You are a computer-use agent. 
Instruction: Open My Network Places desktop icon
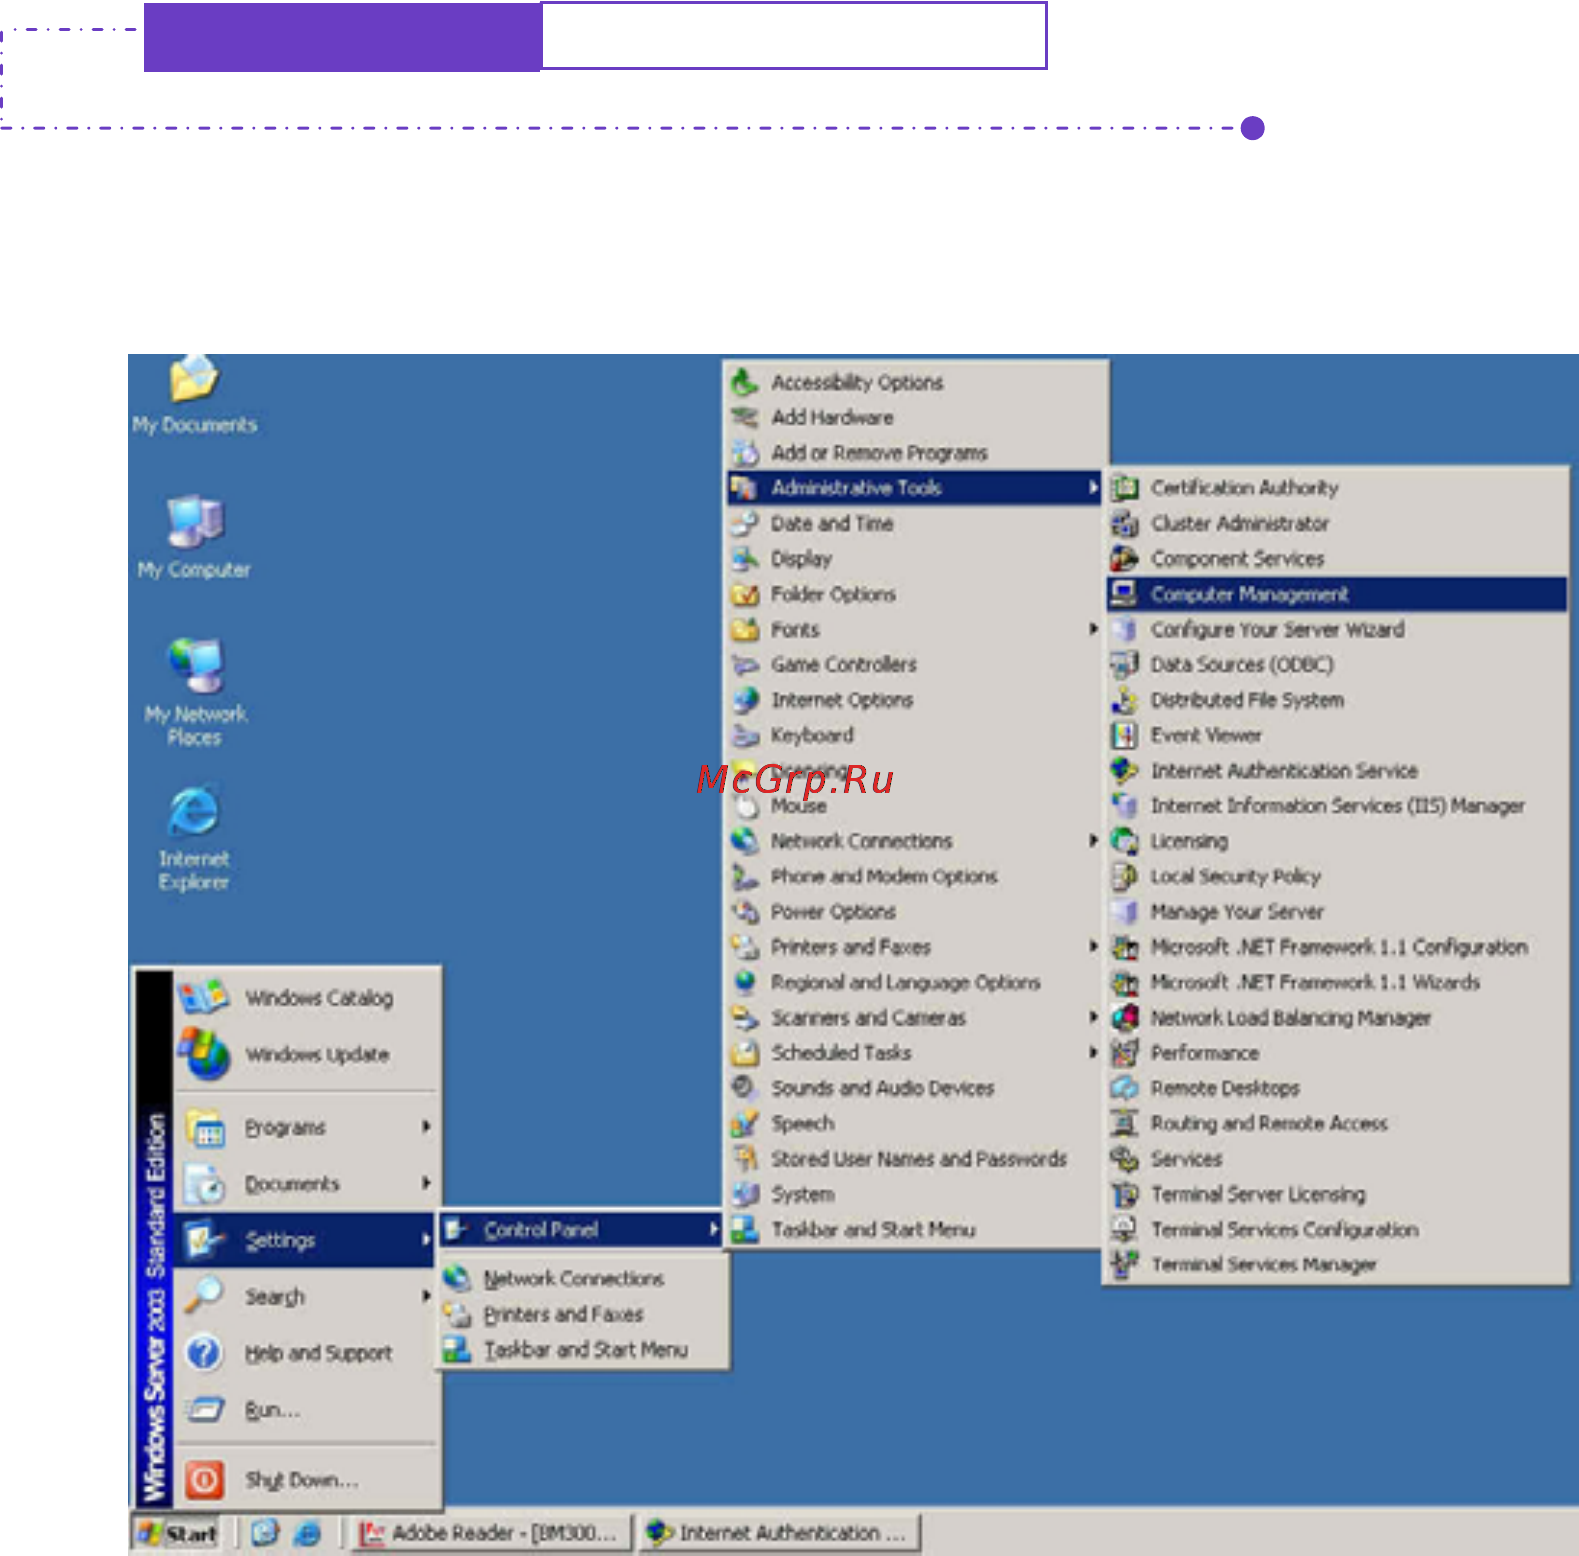[x=194, y=692]
